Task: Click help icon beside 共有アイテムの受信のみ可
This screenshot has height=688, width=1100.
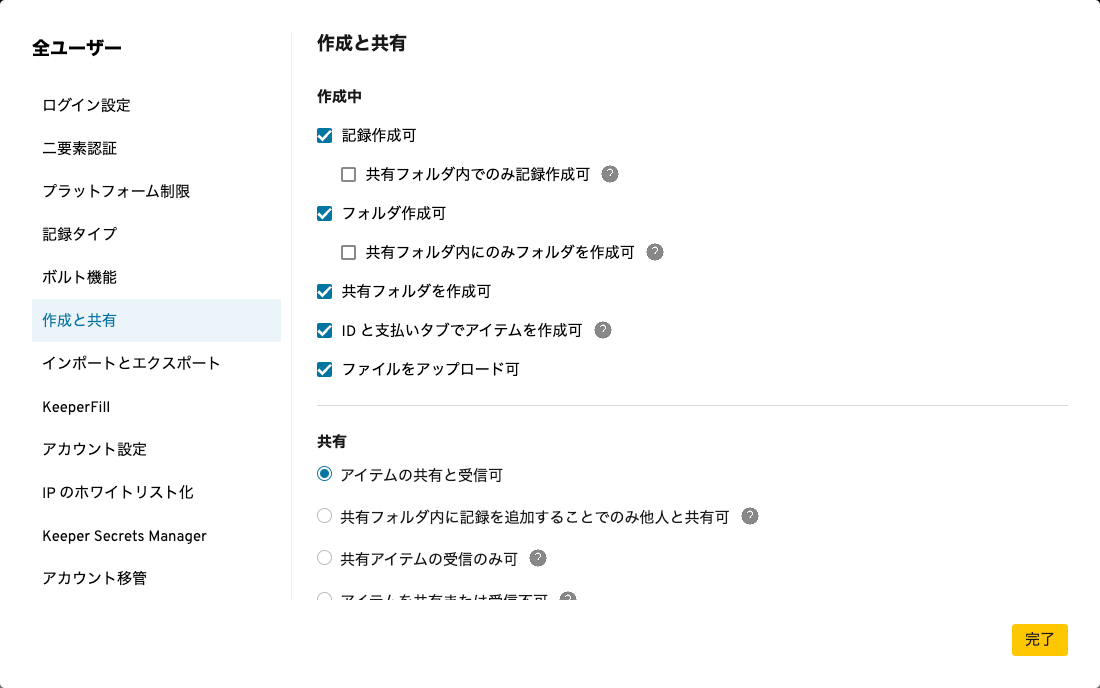Action: click(x=538, y=558)
